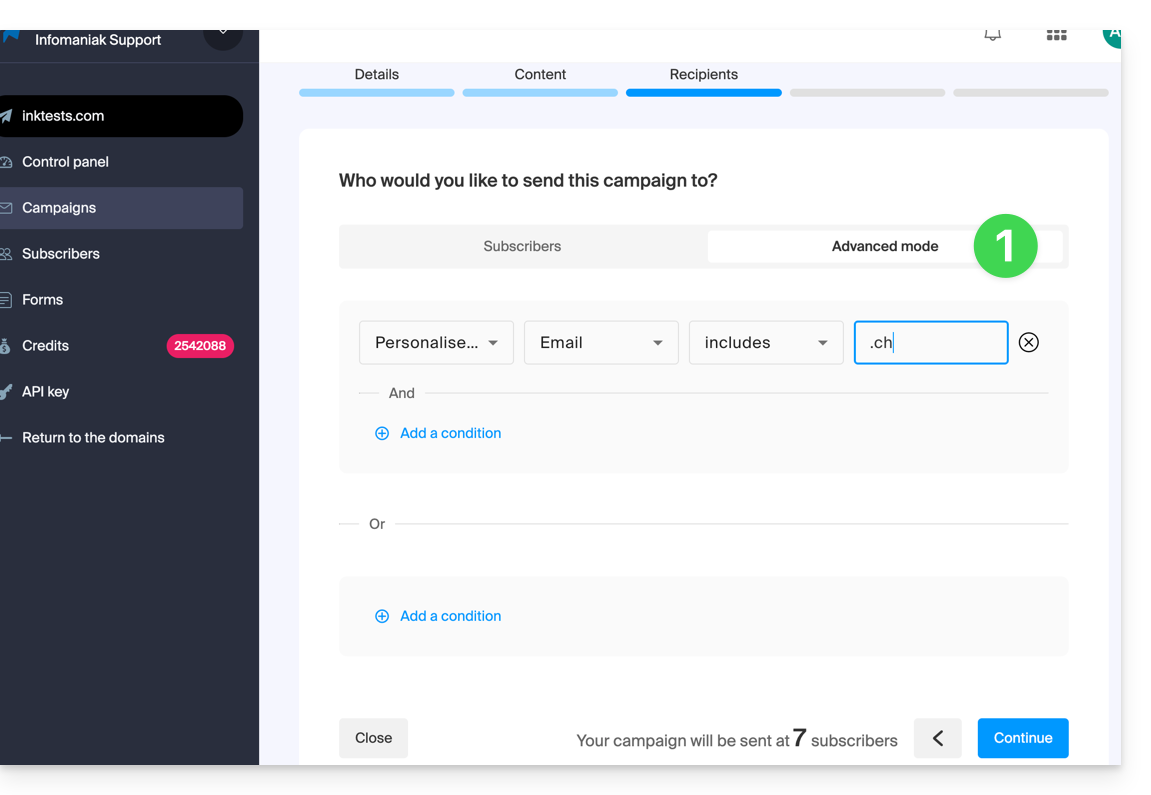Click the .ch filter value input field

(930, 342)
